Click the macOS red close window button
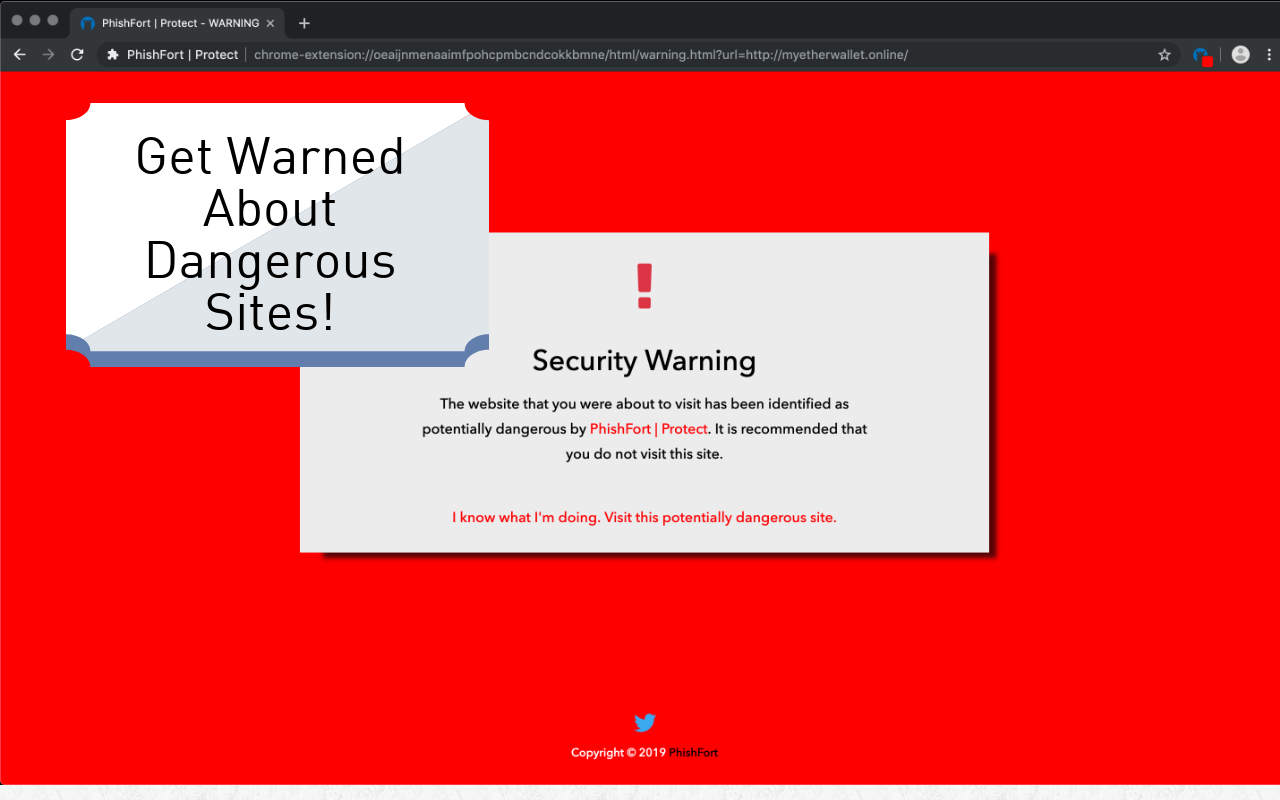The width and height of the screenshot is (1280, 800). tap(17, 20)
